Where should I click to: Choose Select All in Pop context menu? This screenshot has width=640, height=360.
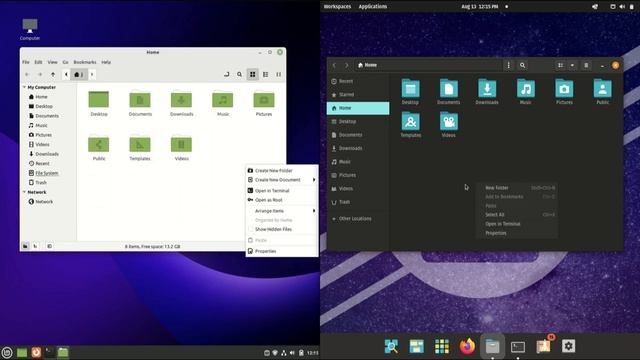pyautogui.click(x=517, y=215)
